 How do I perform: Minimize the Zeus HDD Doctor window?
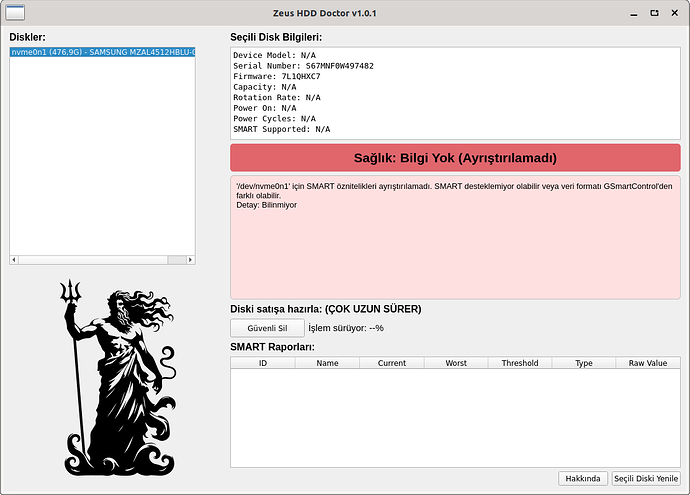point(632,14)
